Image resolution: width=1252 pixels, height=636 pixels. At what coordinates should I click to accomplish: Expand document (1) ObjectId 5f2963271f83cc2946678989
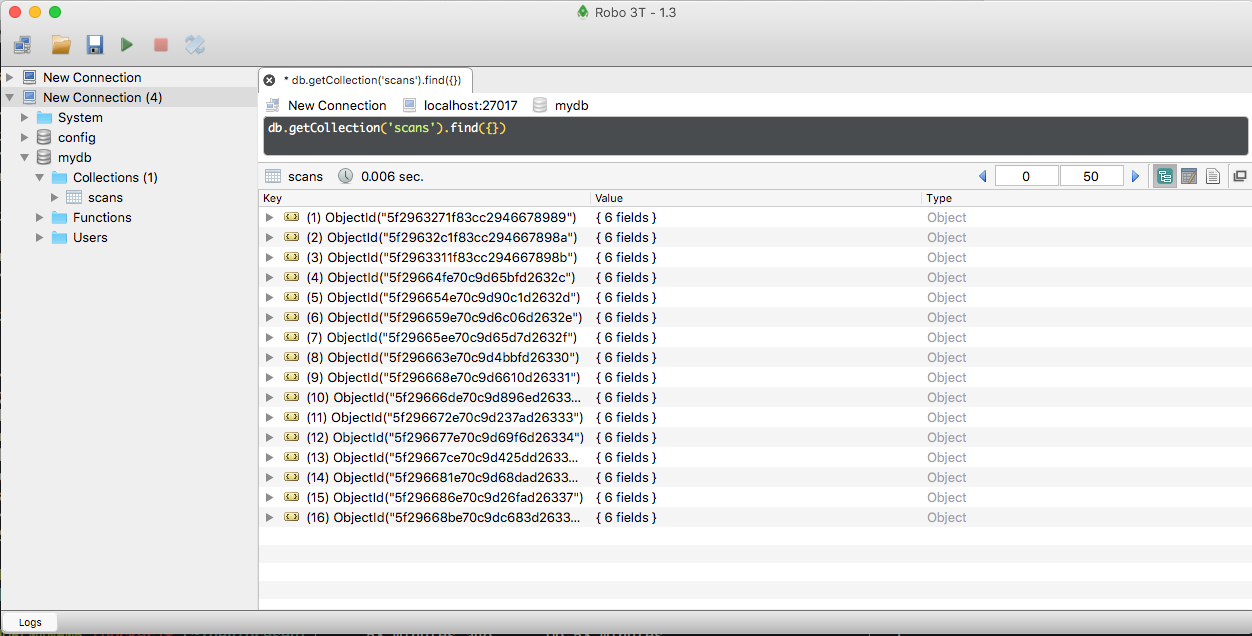[269, 217]
